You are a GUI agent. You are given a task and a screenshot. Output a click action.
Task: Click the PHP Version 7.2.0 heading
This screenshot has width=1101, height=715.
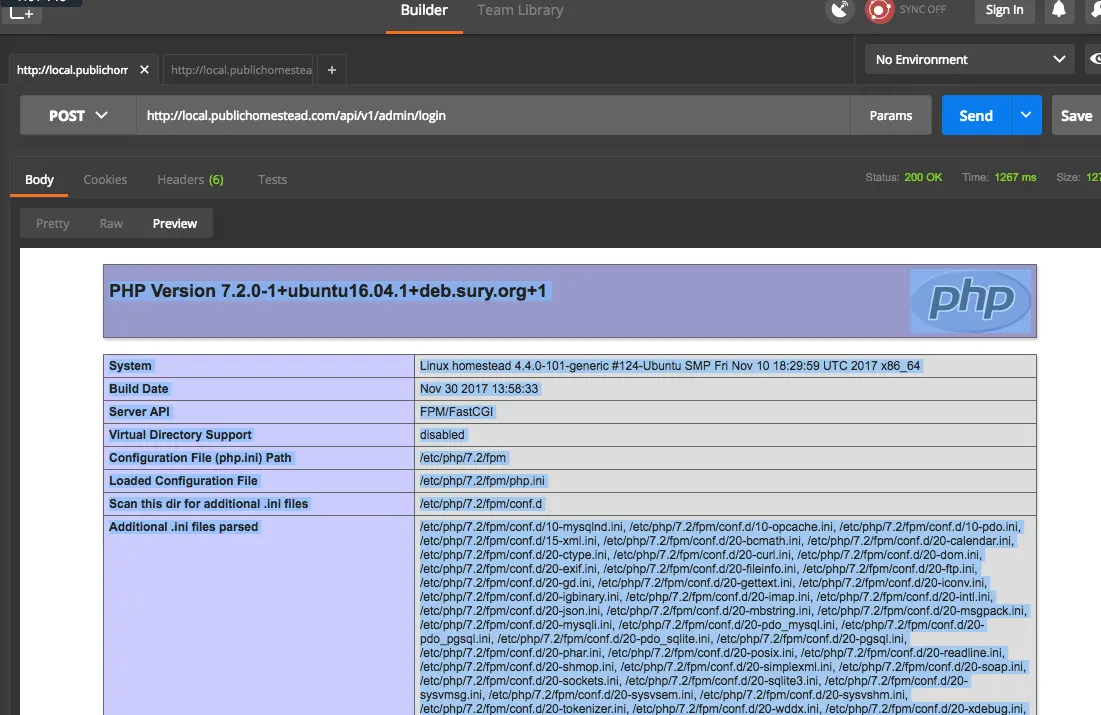328,291
